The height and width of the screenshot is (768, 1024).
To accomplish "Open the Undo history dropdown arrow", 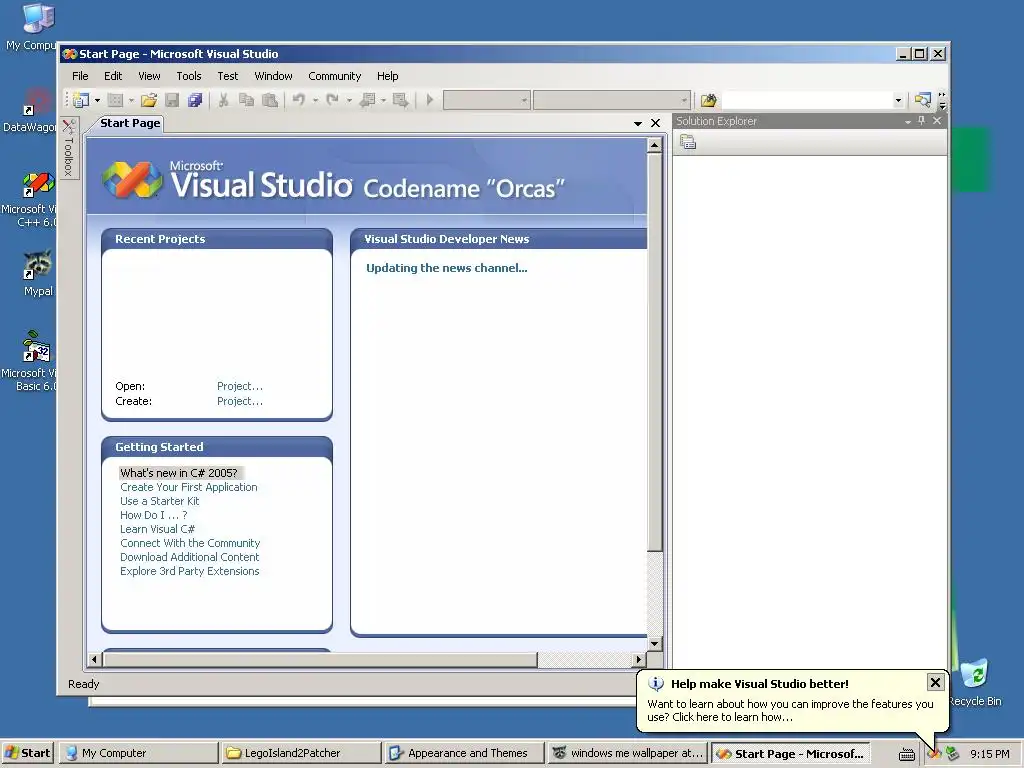I will click(x=315, y=100).
